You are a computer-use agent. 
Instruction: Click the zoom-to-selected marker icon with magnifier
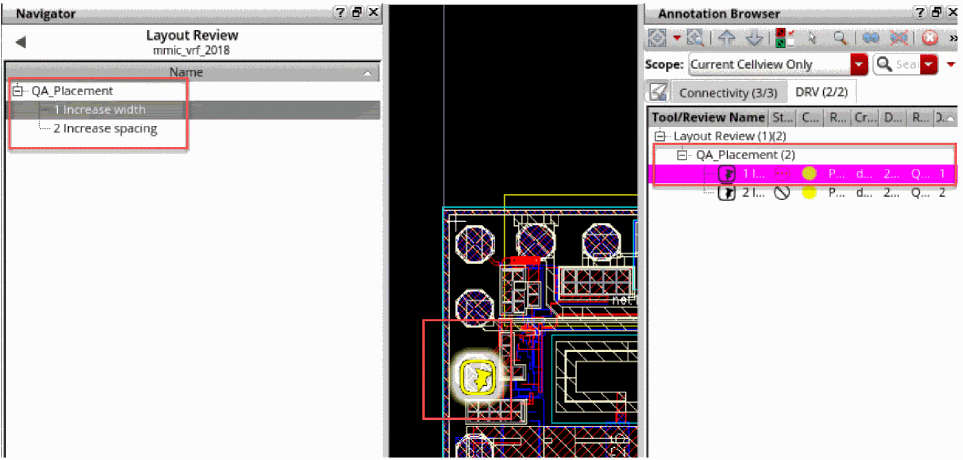tap(695, 38)
